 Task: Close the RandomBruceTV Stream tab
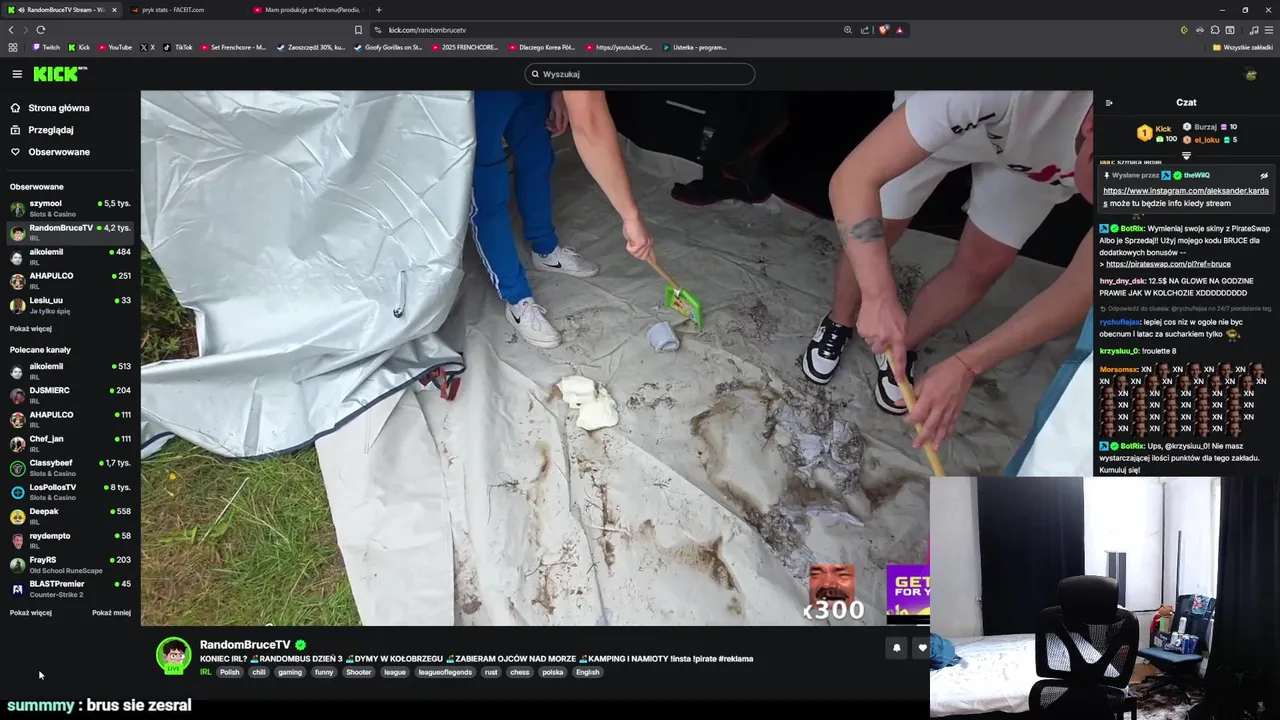(114, 10)
